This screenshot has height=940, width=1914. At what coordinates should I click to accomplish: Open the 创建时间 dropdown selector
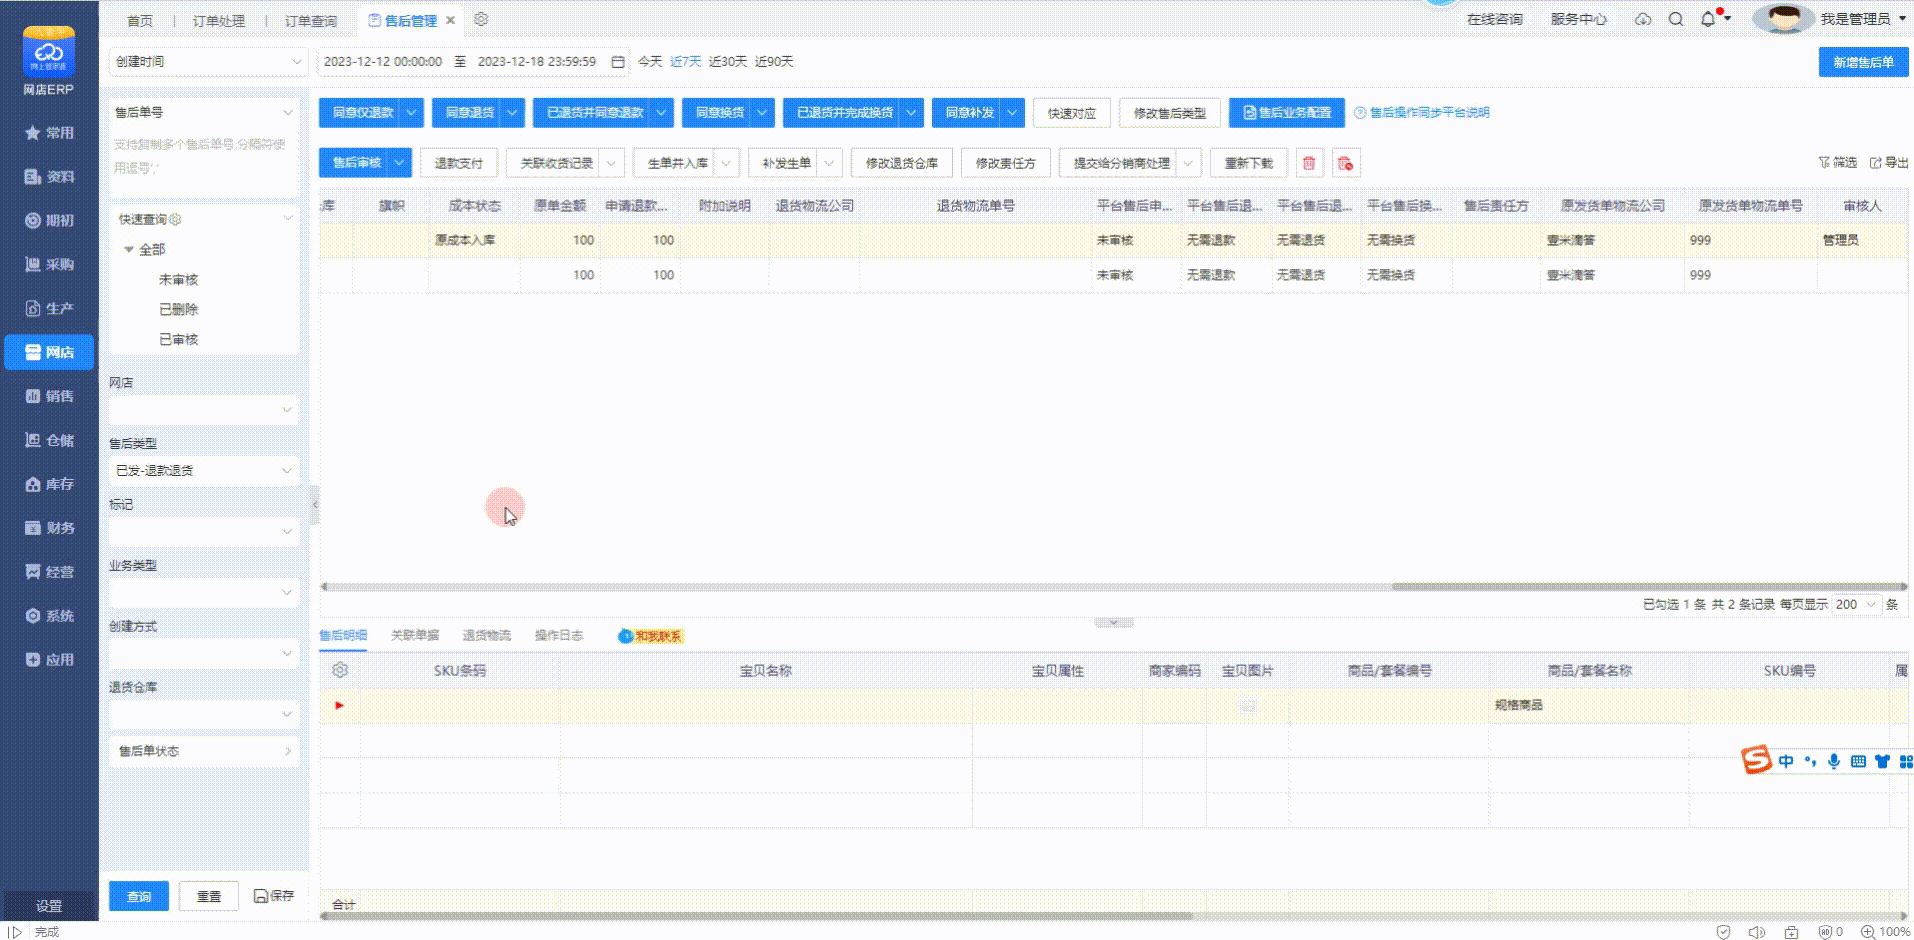207,62
